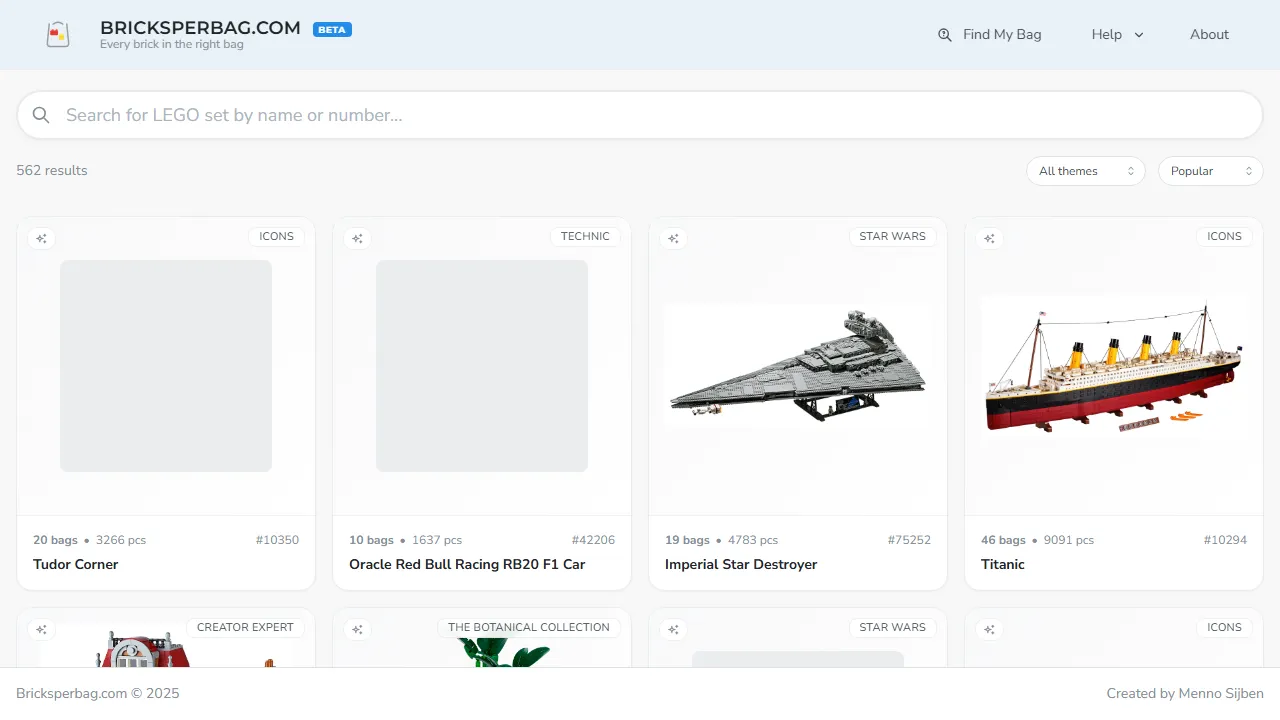Expand the Help menu
The width and height of the screenshot is (1280, 720).
1117,35
